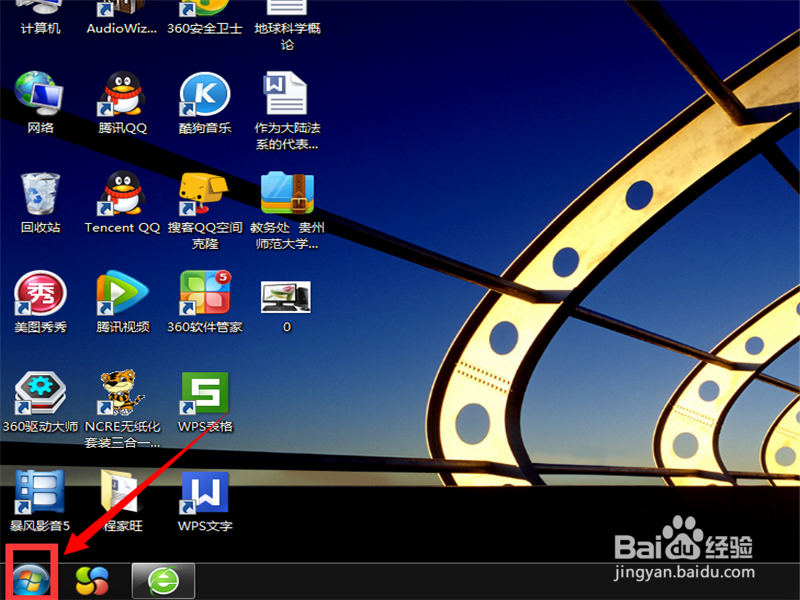
Task: Open the Windows Start menu
Action: pos(32,581)
